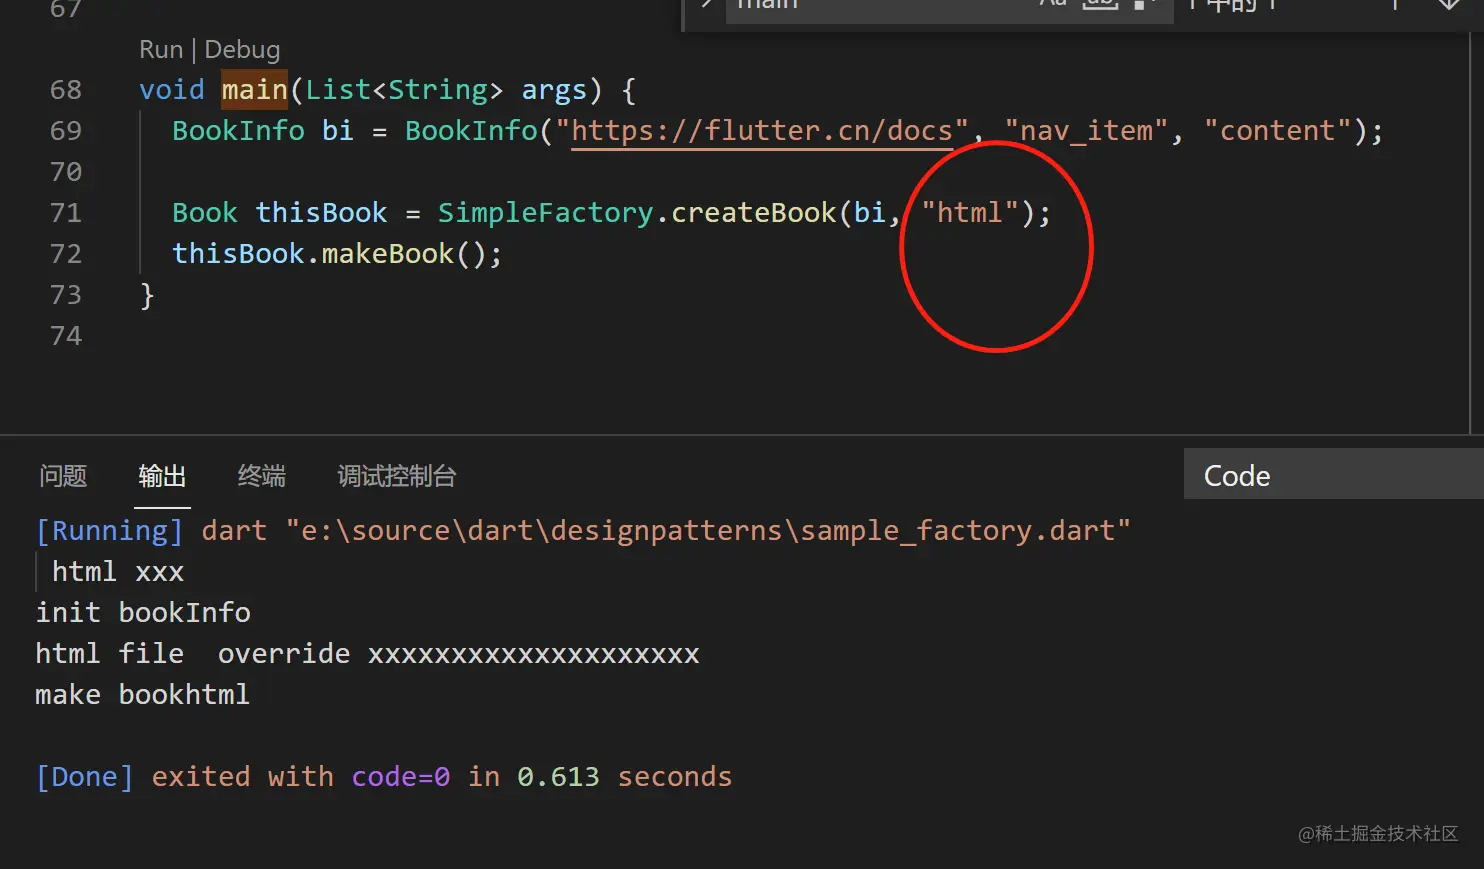Click List<String> type on line 68

pos(404,90)
